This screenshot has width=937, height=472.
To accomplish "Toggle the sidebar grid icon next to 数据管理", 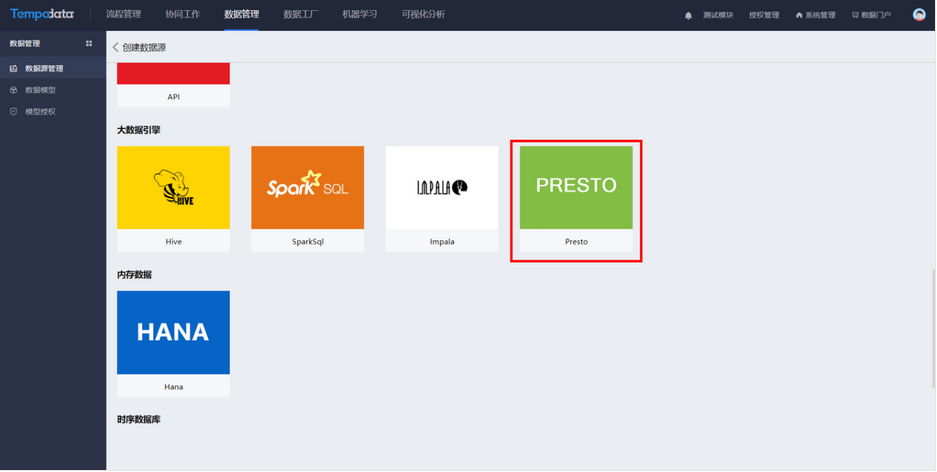I will [89, 44].
